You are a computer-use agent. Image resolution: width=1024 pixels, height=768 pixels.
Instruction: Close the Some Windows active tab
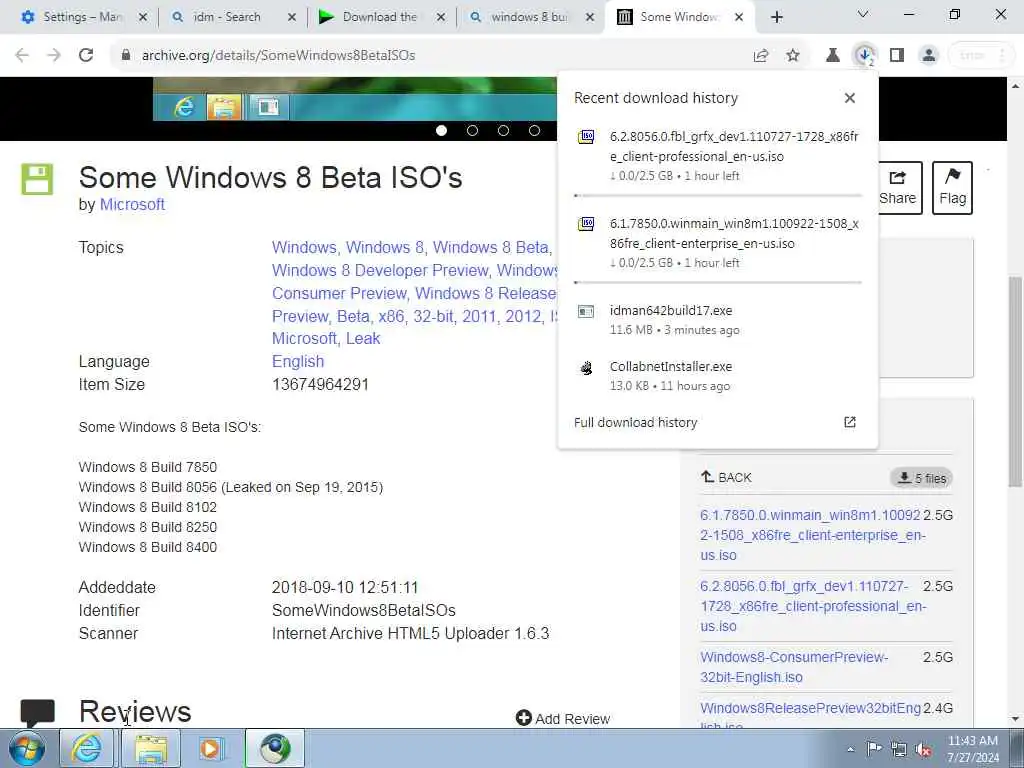coord(739,17)
